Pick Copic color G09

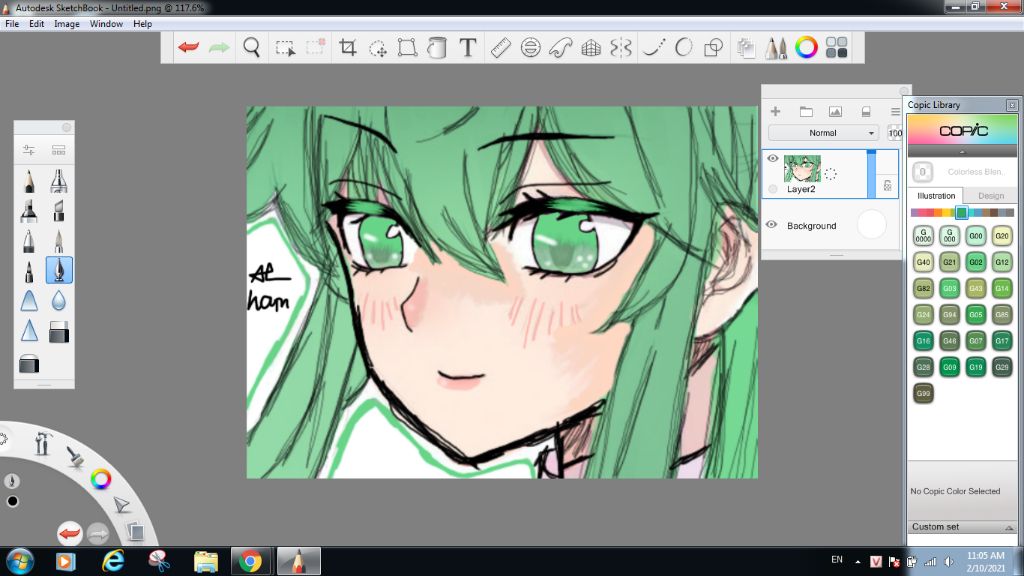950,366
